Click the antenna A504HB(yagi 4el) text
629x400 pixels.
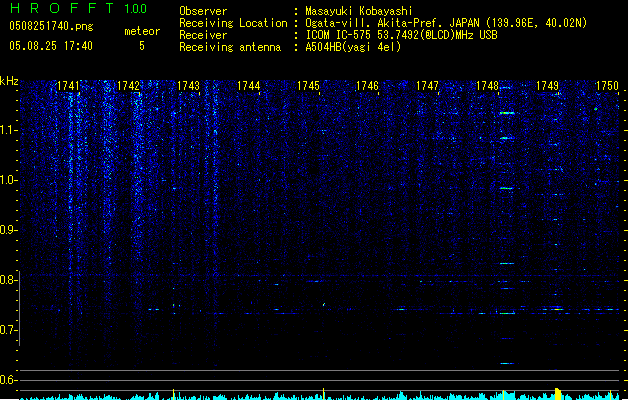(353, 47)
